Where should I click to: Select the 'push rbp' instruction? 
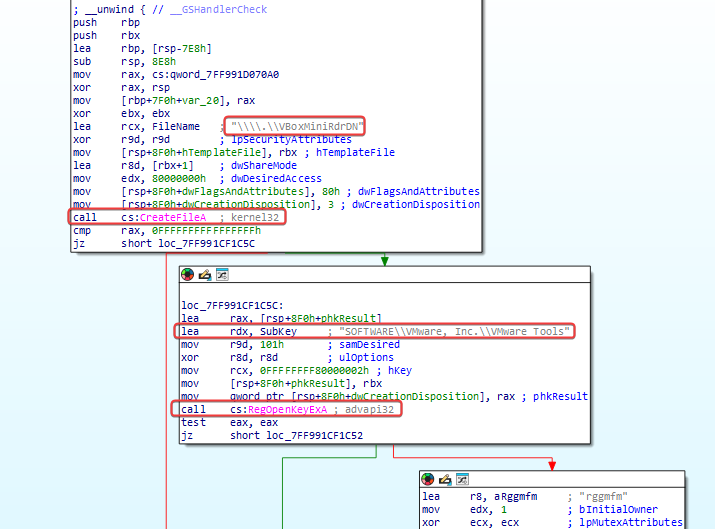pos(107,22)
